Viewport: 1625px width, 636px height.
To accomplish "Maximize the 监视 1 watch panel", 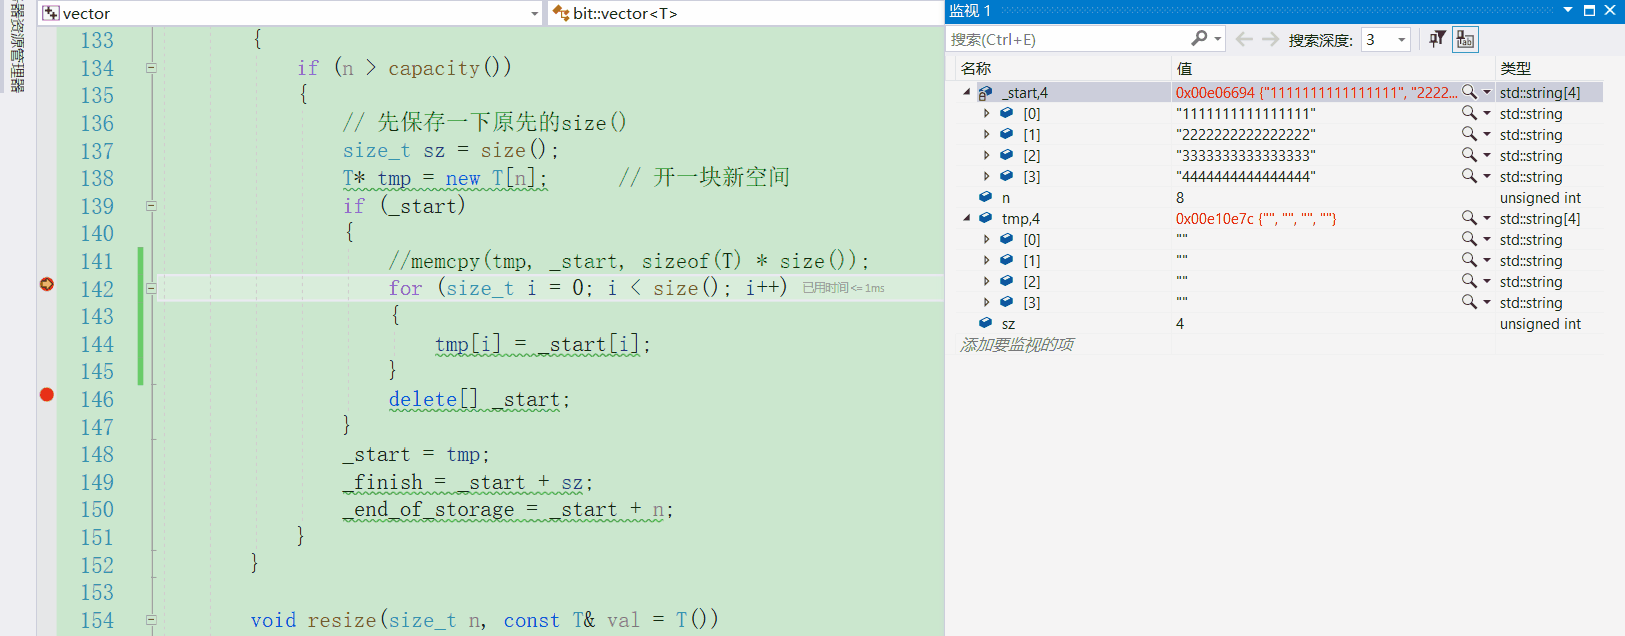I will pos(1589,10).
